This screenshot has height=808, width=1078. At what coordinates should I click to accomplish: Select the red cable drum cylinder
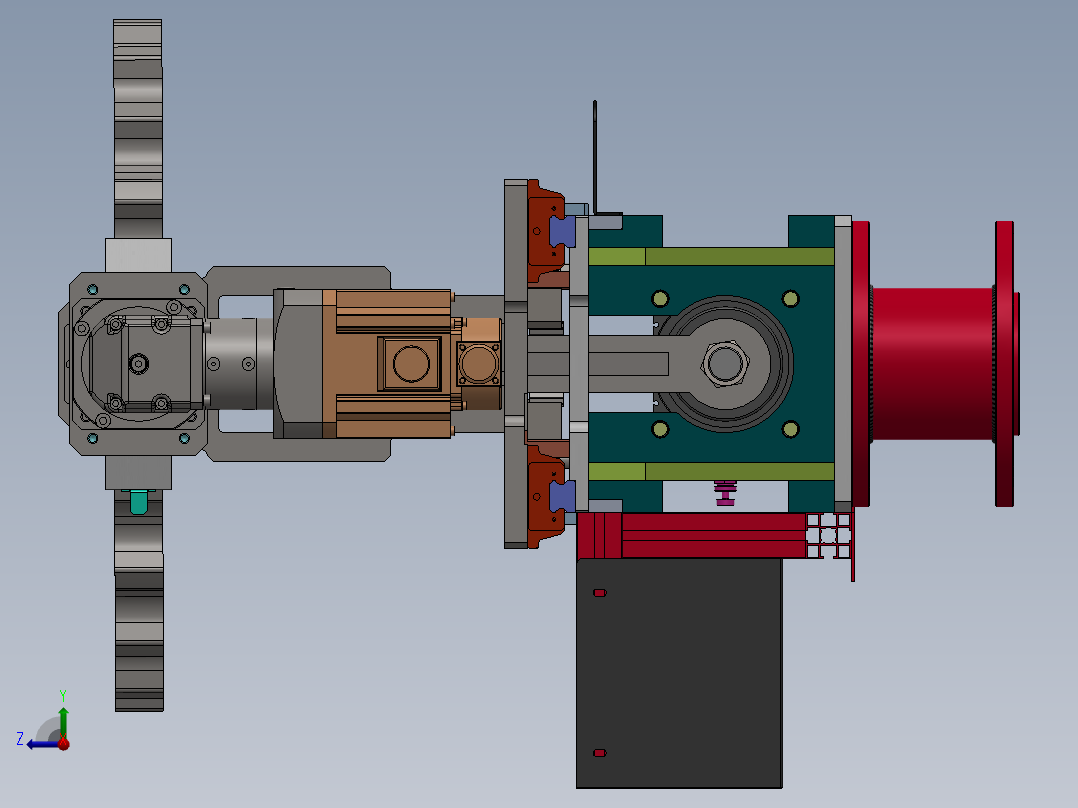(x=932, y=364)
